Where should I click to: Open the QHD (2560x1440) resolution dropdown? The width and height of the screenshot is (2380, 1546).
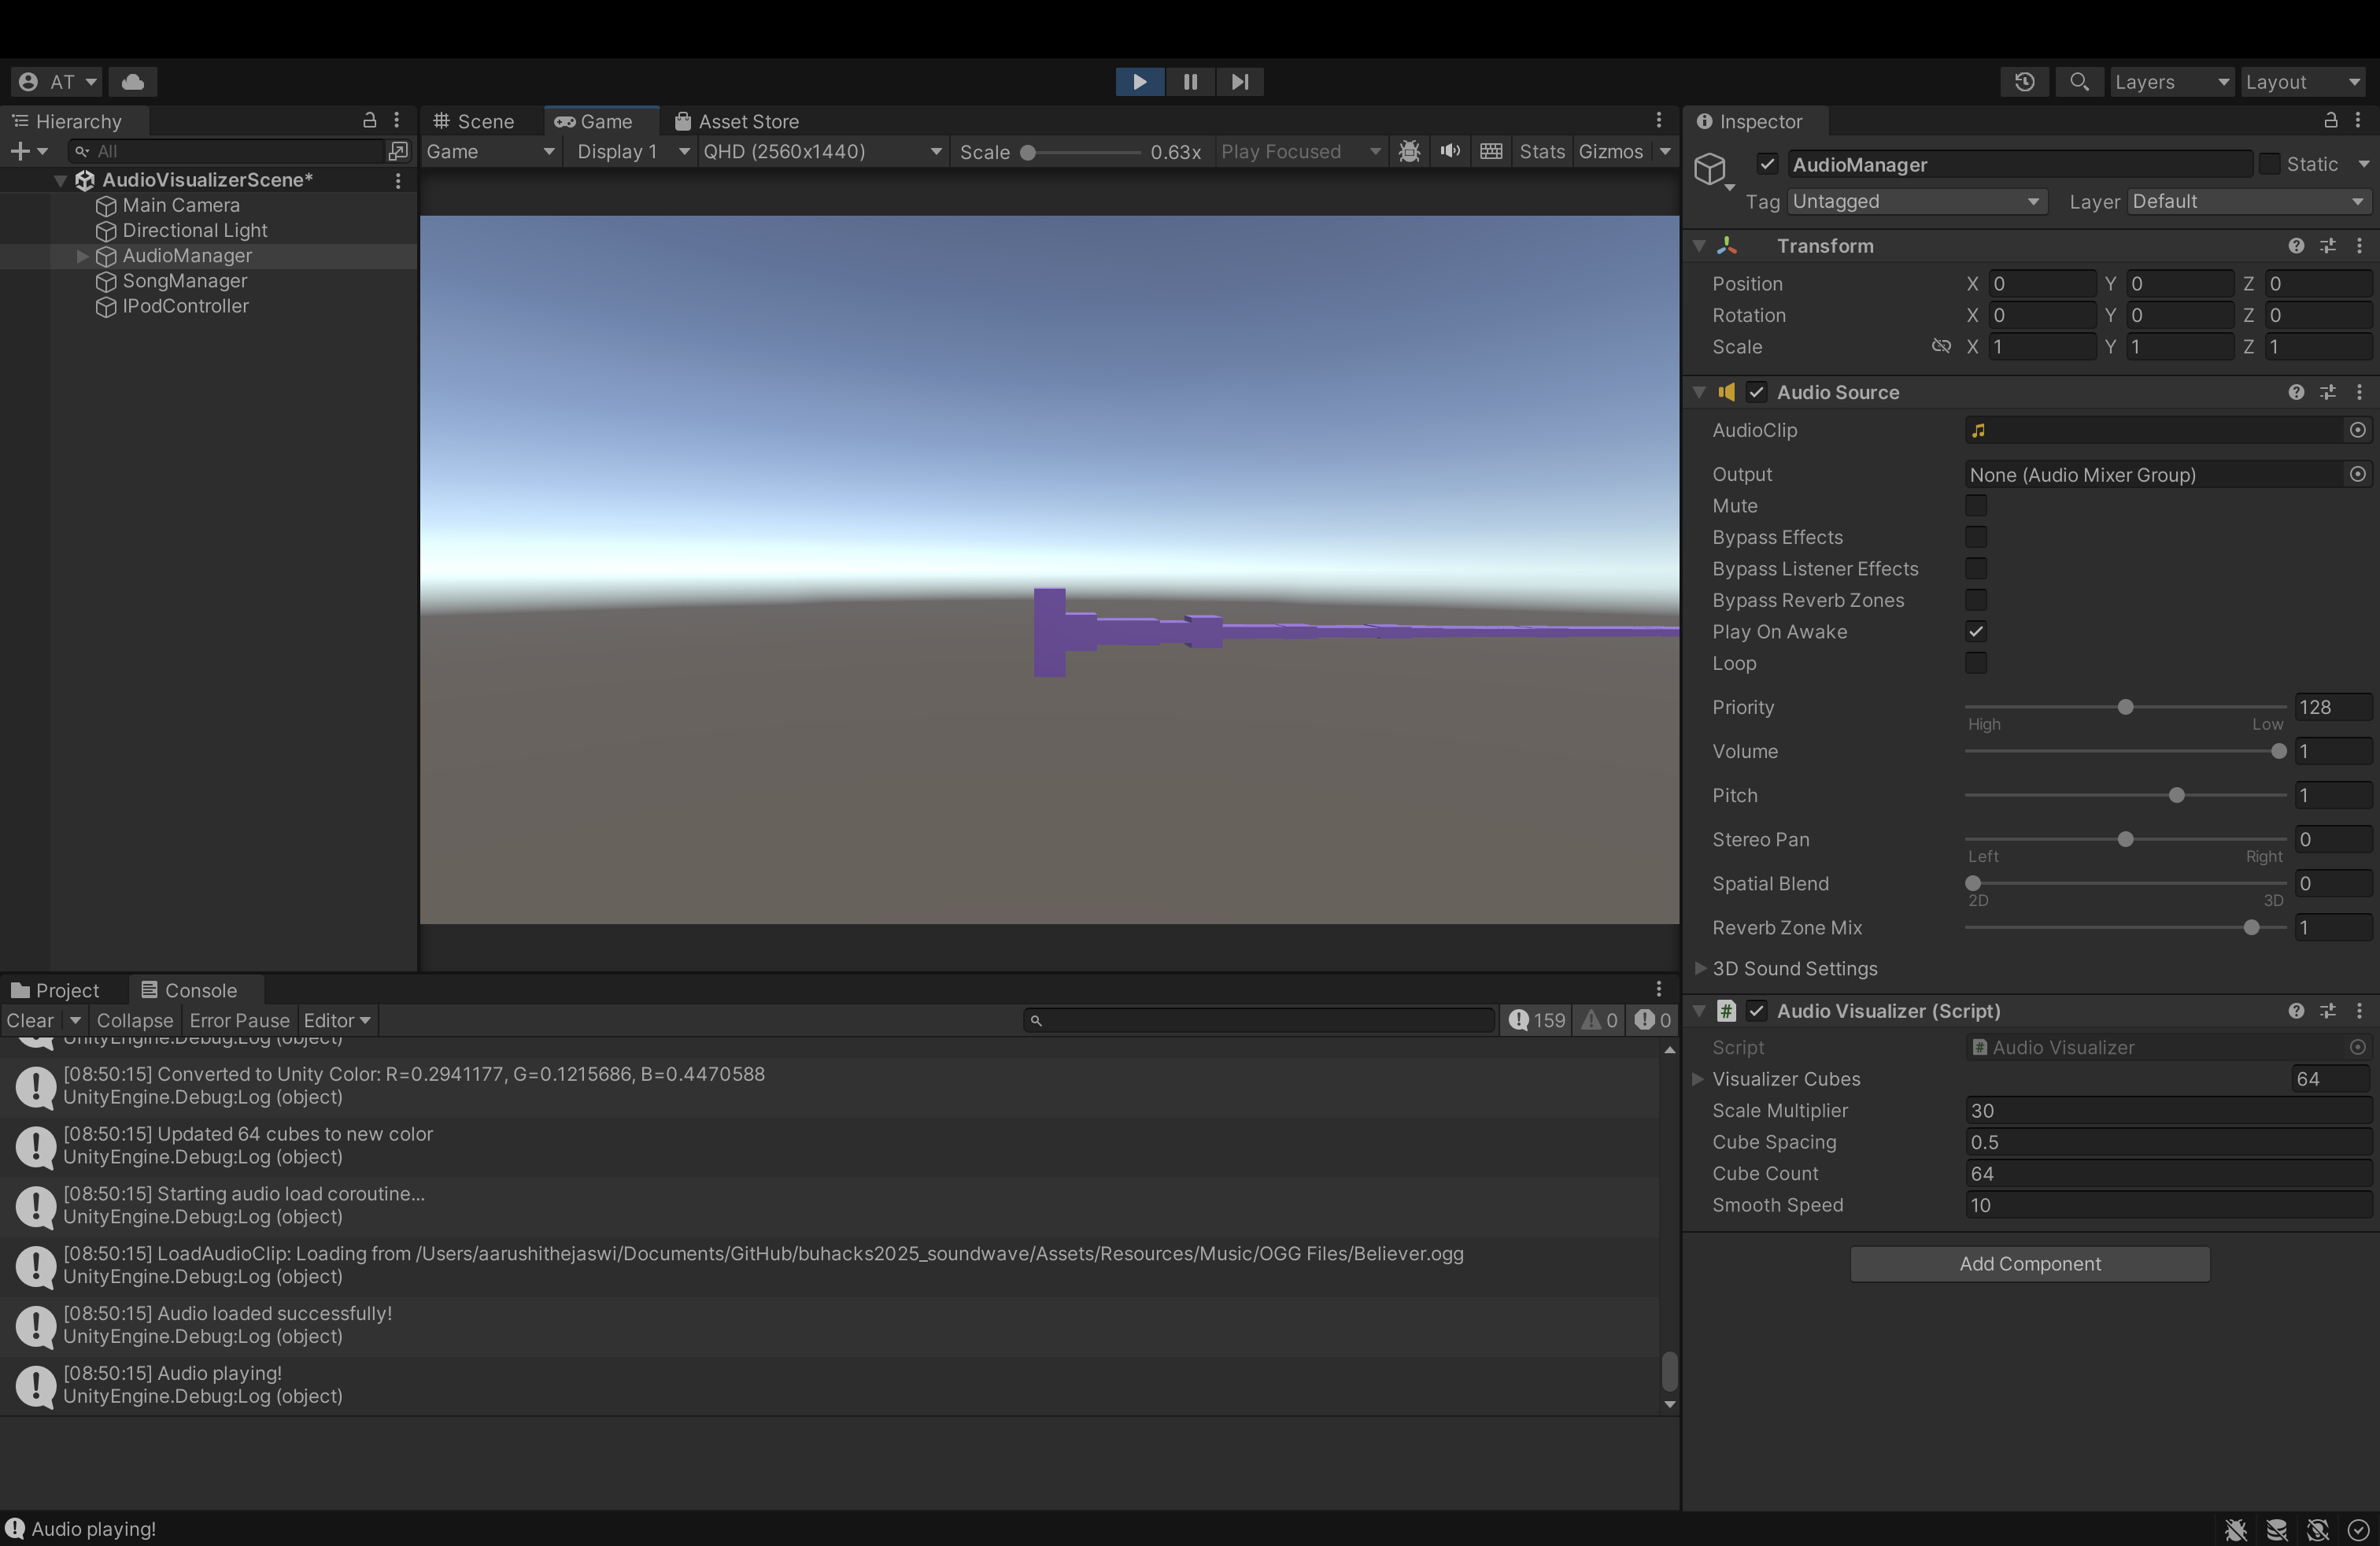(822, 151)
